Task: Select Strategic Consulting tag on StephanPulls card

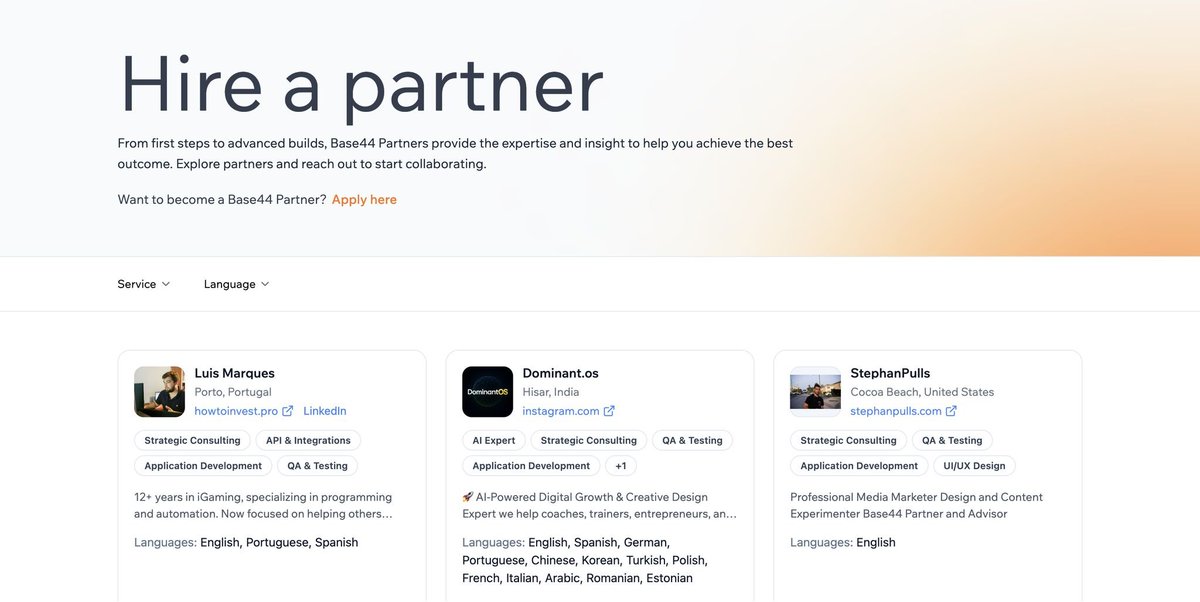Action: tap(848, 440)
